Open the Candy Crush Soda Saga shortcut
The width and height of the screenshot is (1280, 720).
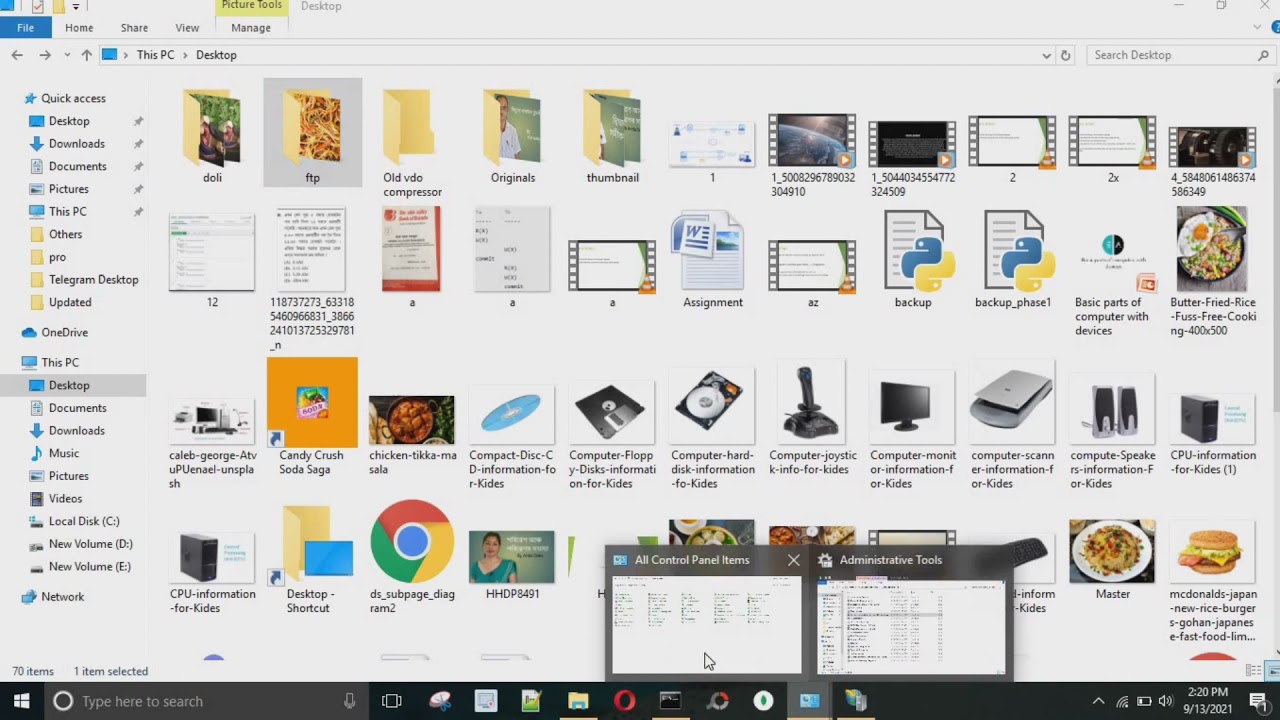[x=312, y=417]
